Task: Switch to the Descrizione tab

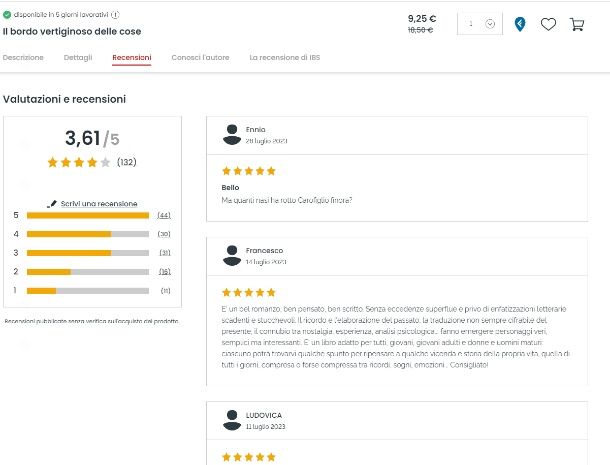Action: point(23,58)
